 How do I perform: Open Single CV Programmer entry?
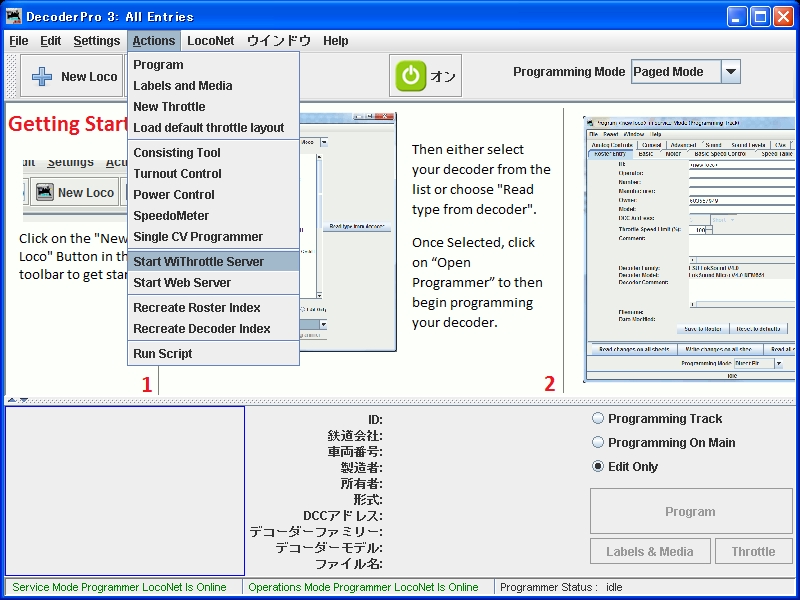coord(213,237)
